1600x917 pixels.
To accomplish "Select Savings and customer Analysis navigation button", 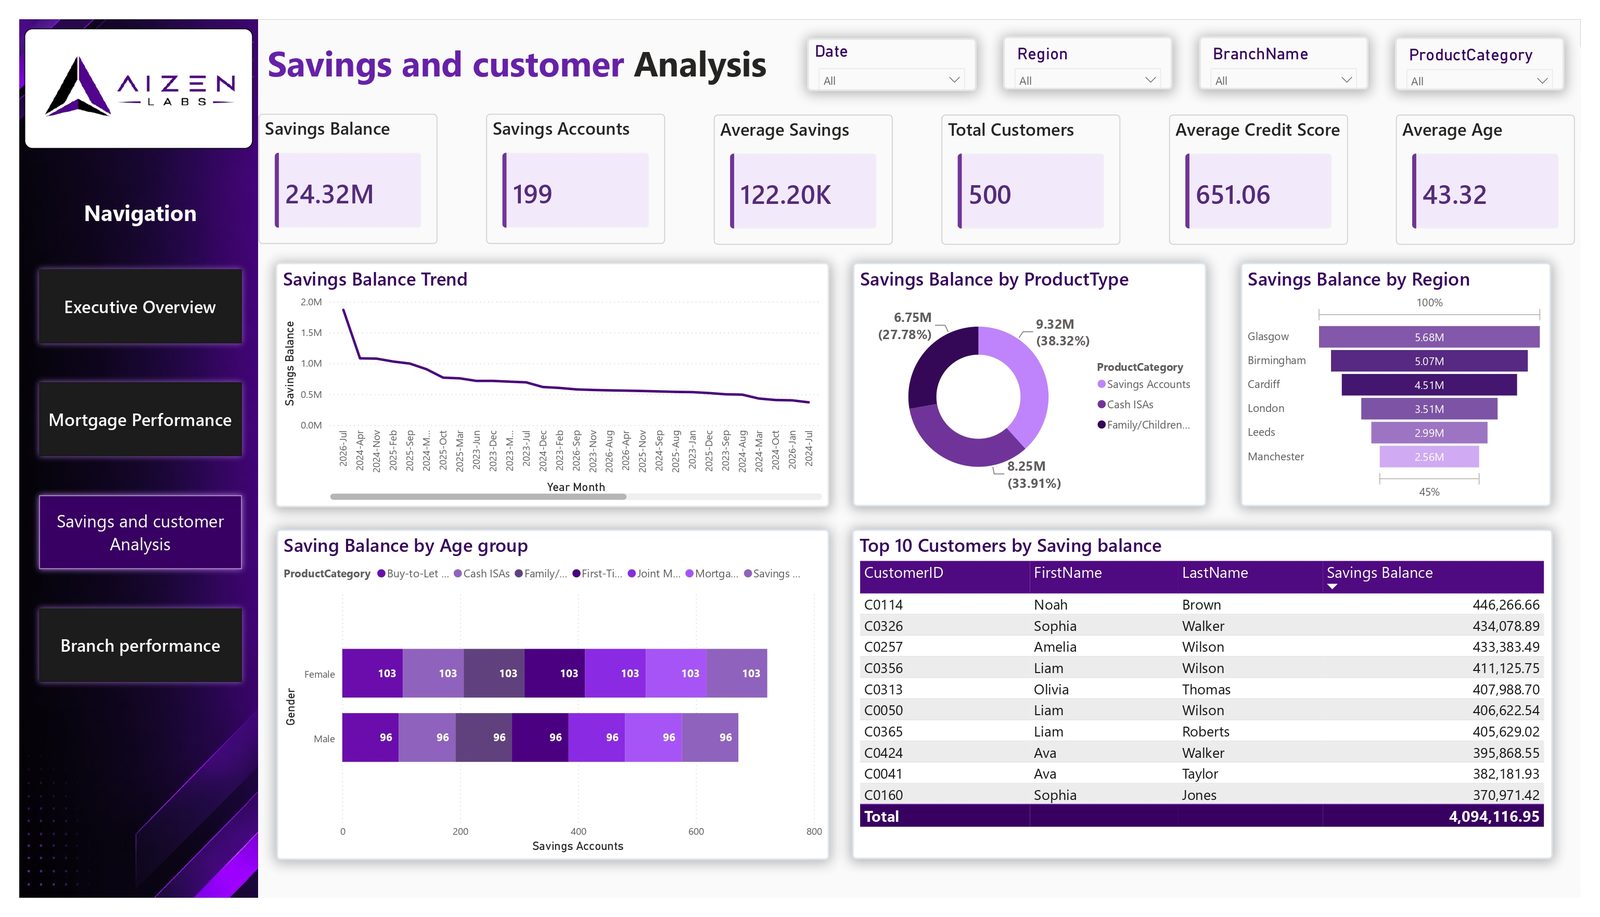I will click(x=140, y=533).
